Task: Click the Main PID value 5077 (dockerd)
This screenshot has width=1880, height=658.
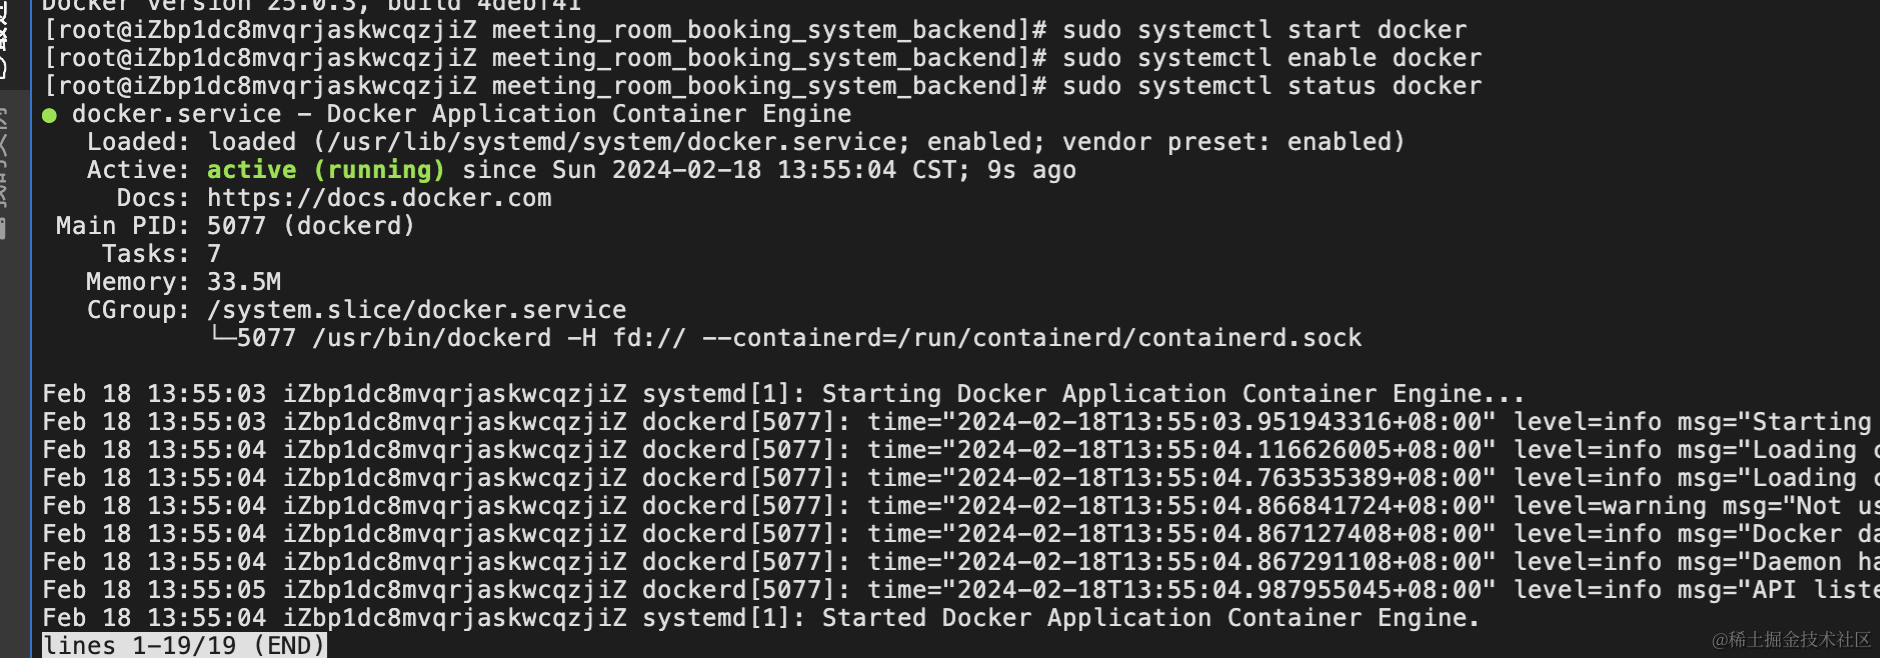Action: click(x=310, y=226)
